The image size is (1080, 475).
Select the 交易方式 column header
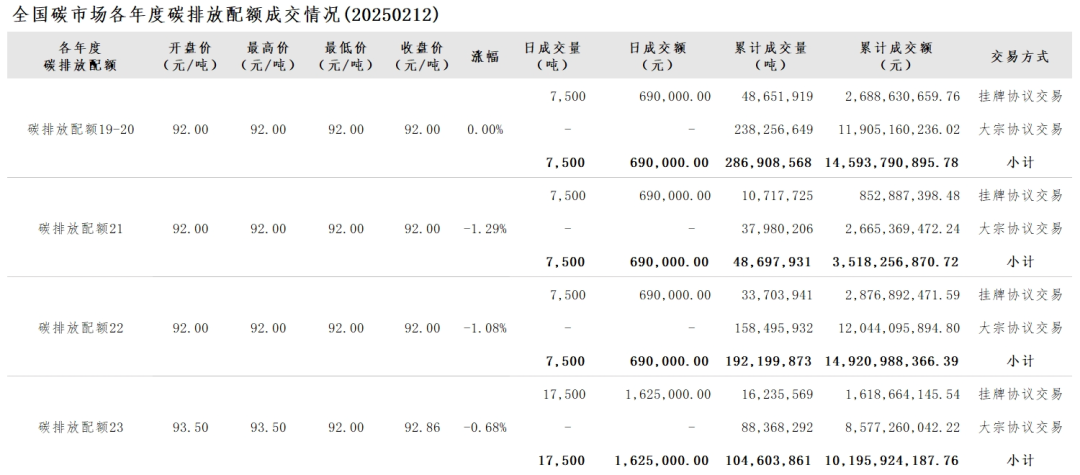1020,57
